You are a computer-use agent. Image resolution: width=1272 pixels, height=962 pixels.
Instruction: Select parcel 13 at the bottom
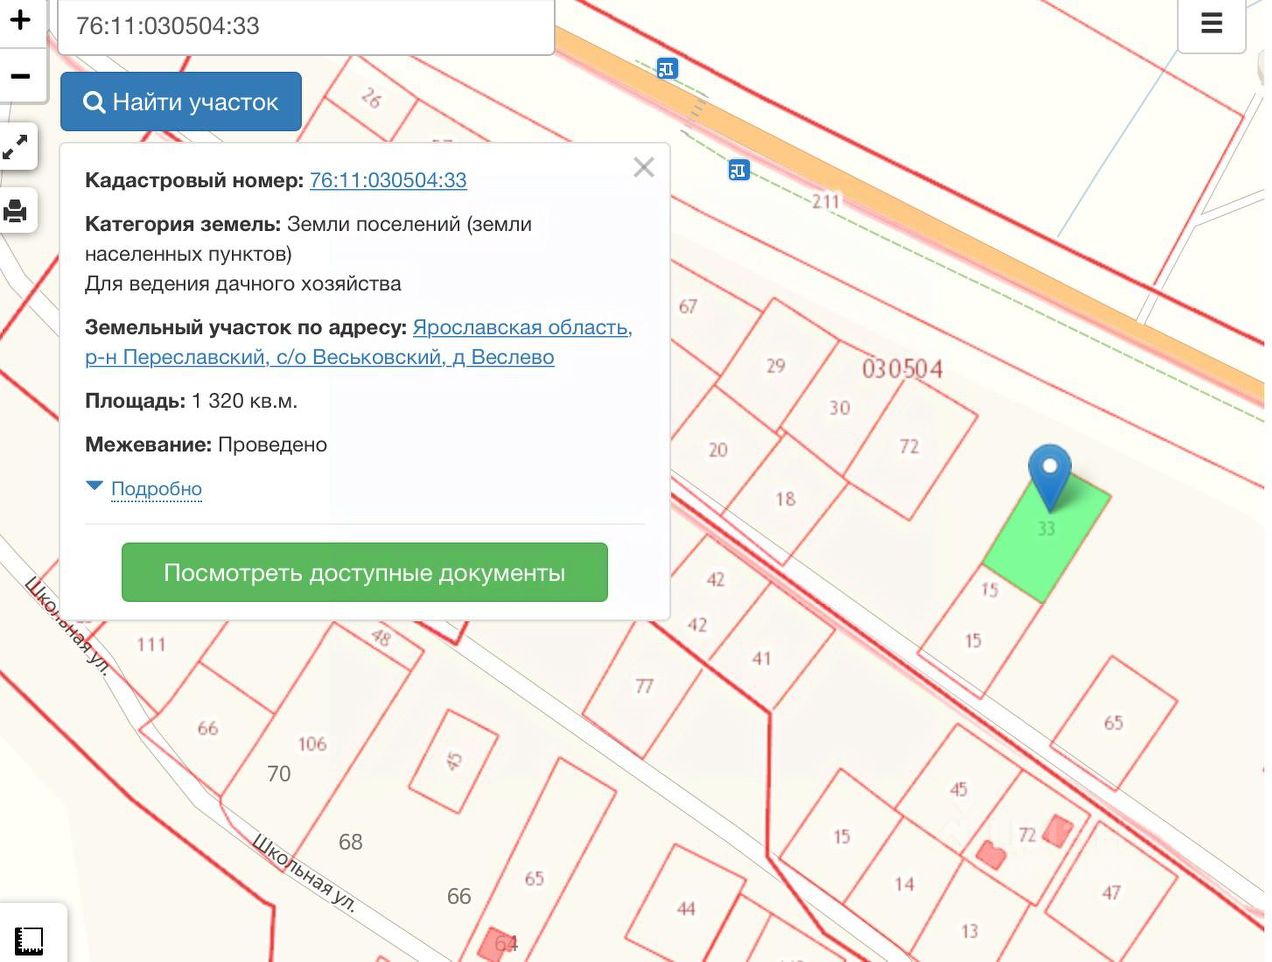tap(969, 931)
